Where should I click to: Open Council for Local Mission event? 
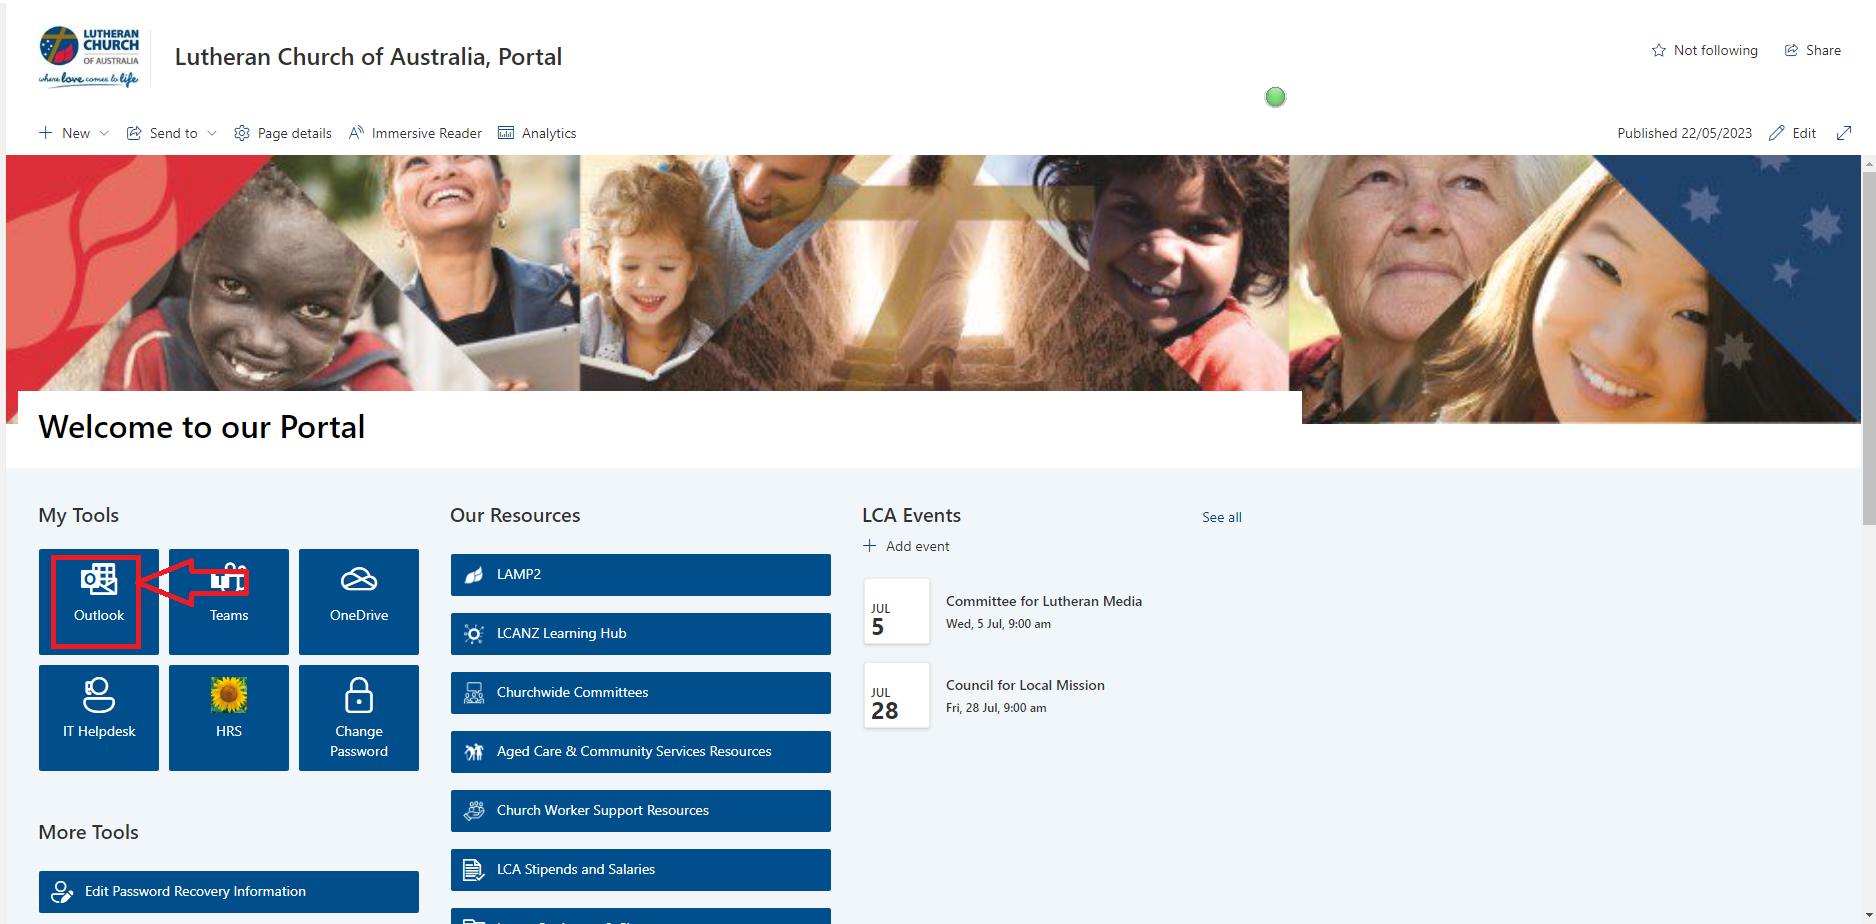(x=1025, y=685)
